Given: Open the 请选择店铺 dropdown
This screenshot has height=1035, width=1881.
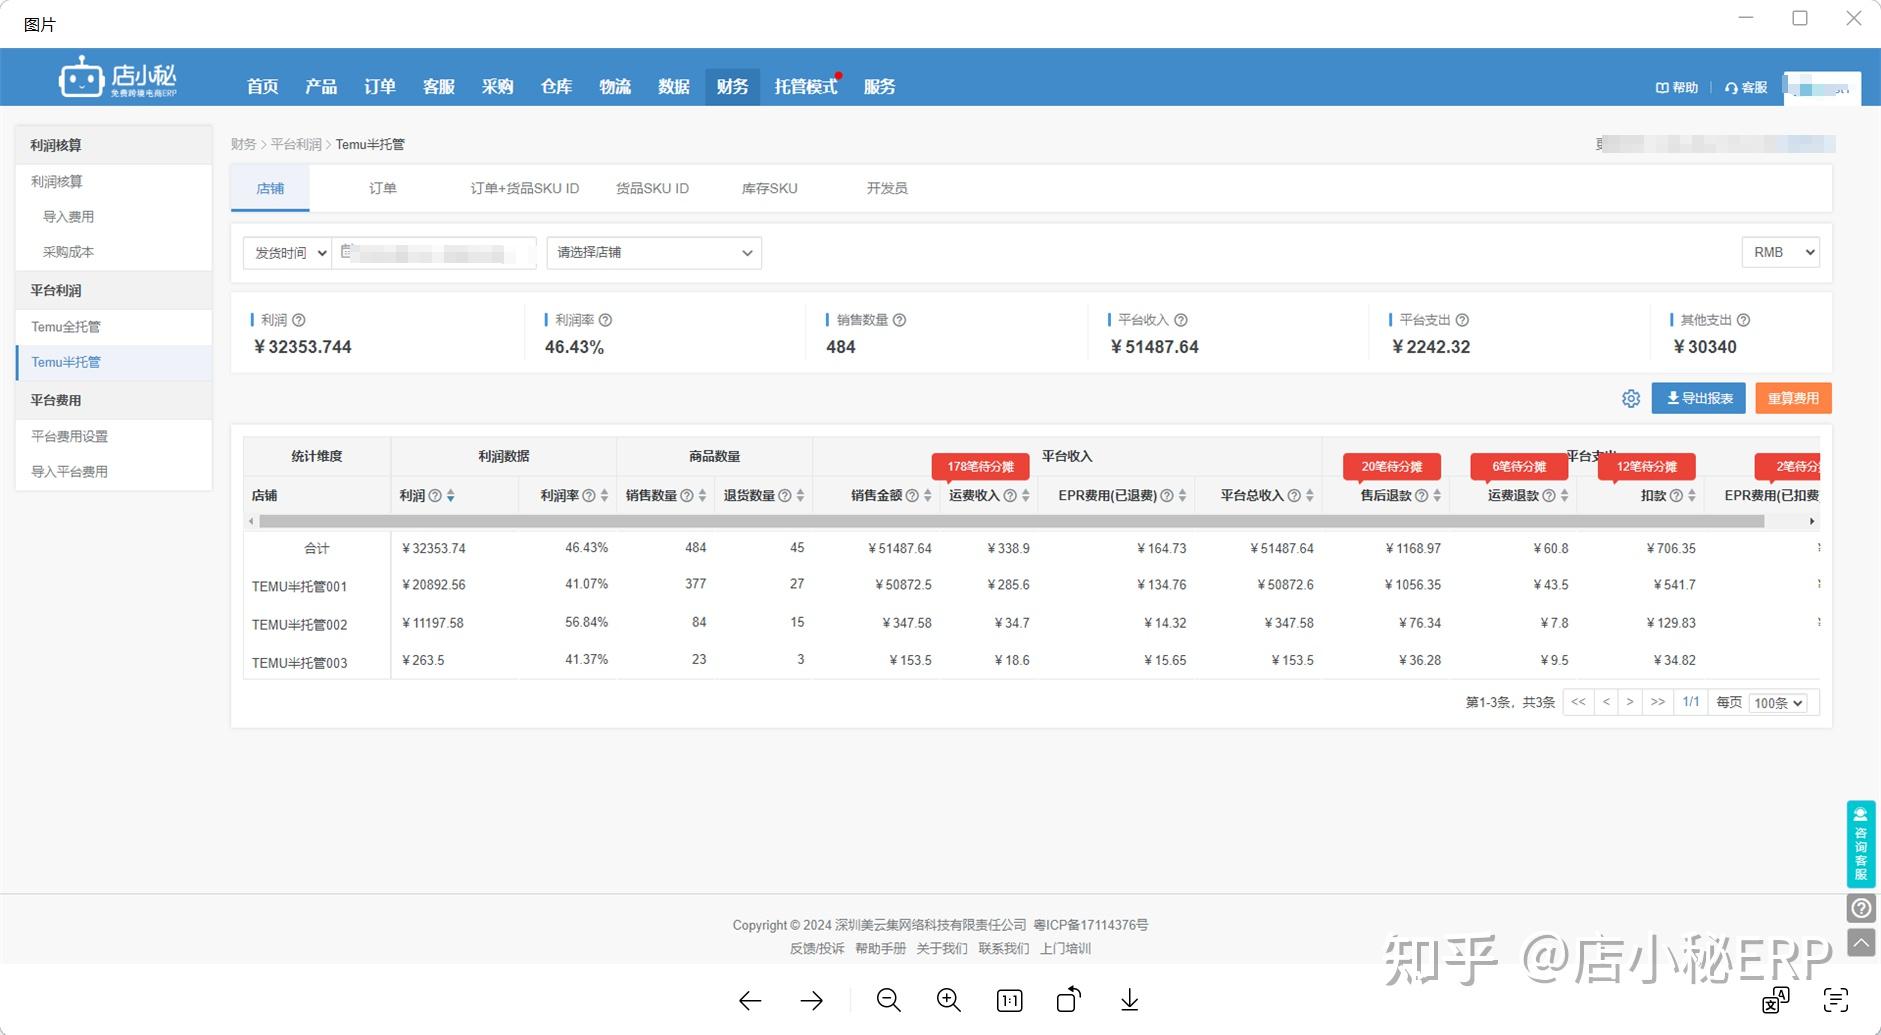Looking at the screenshot, I should (652, 252).
